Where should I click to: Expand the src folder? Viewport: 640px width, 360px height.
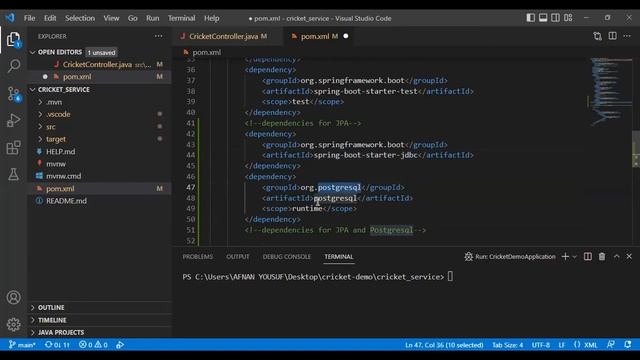point(51,127)
